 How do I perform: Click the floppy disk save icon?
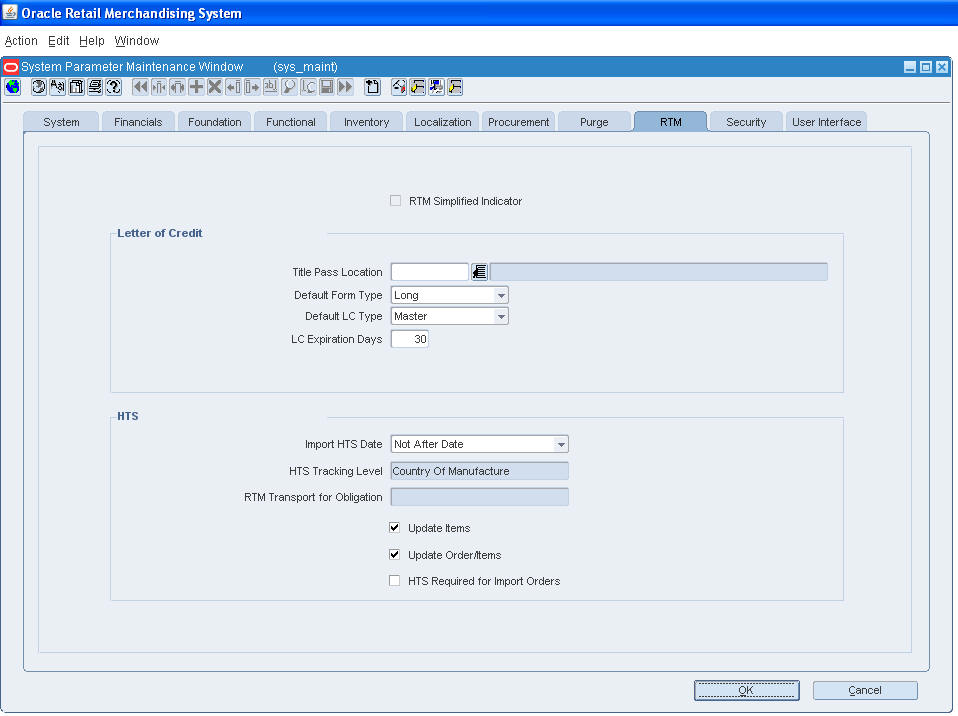point(326,87)
